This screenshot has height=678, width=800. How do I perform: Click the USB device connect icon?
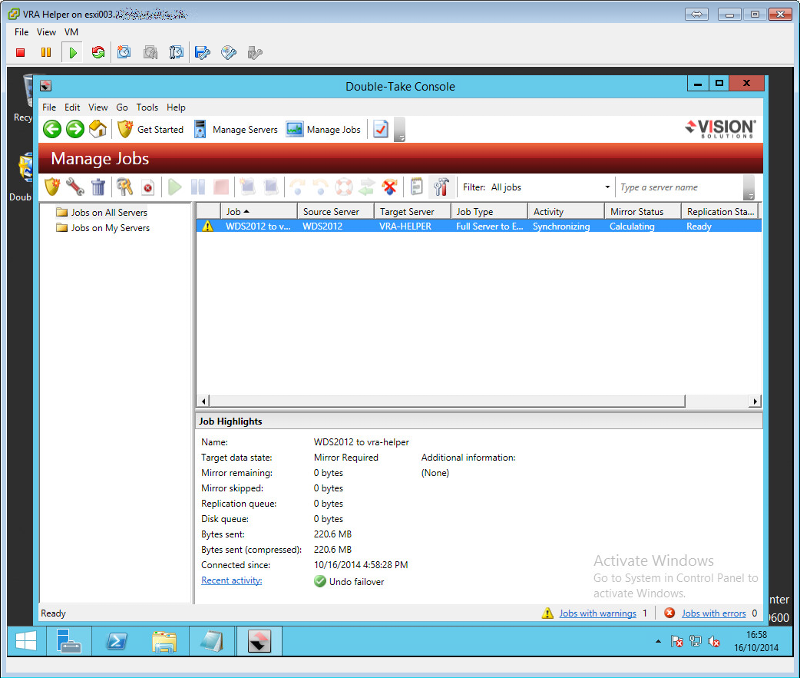coord(255,53)
